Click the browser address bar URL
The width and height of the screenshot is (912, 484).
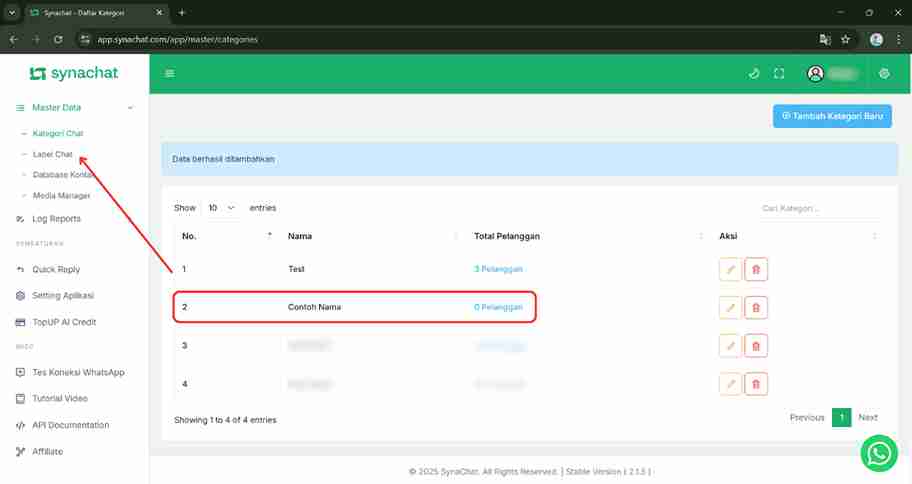(x=177, y=40)
